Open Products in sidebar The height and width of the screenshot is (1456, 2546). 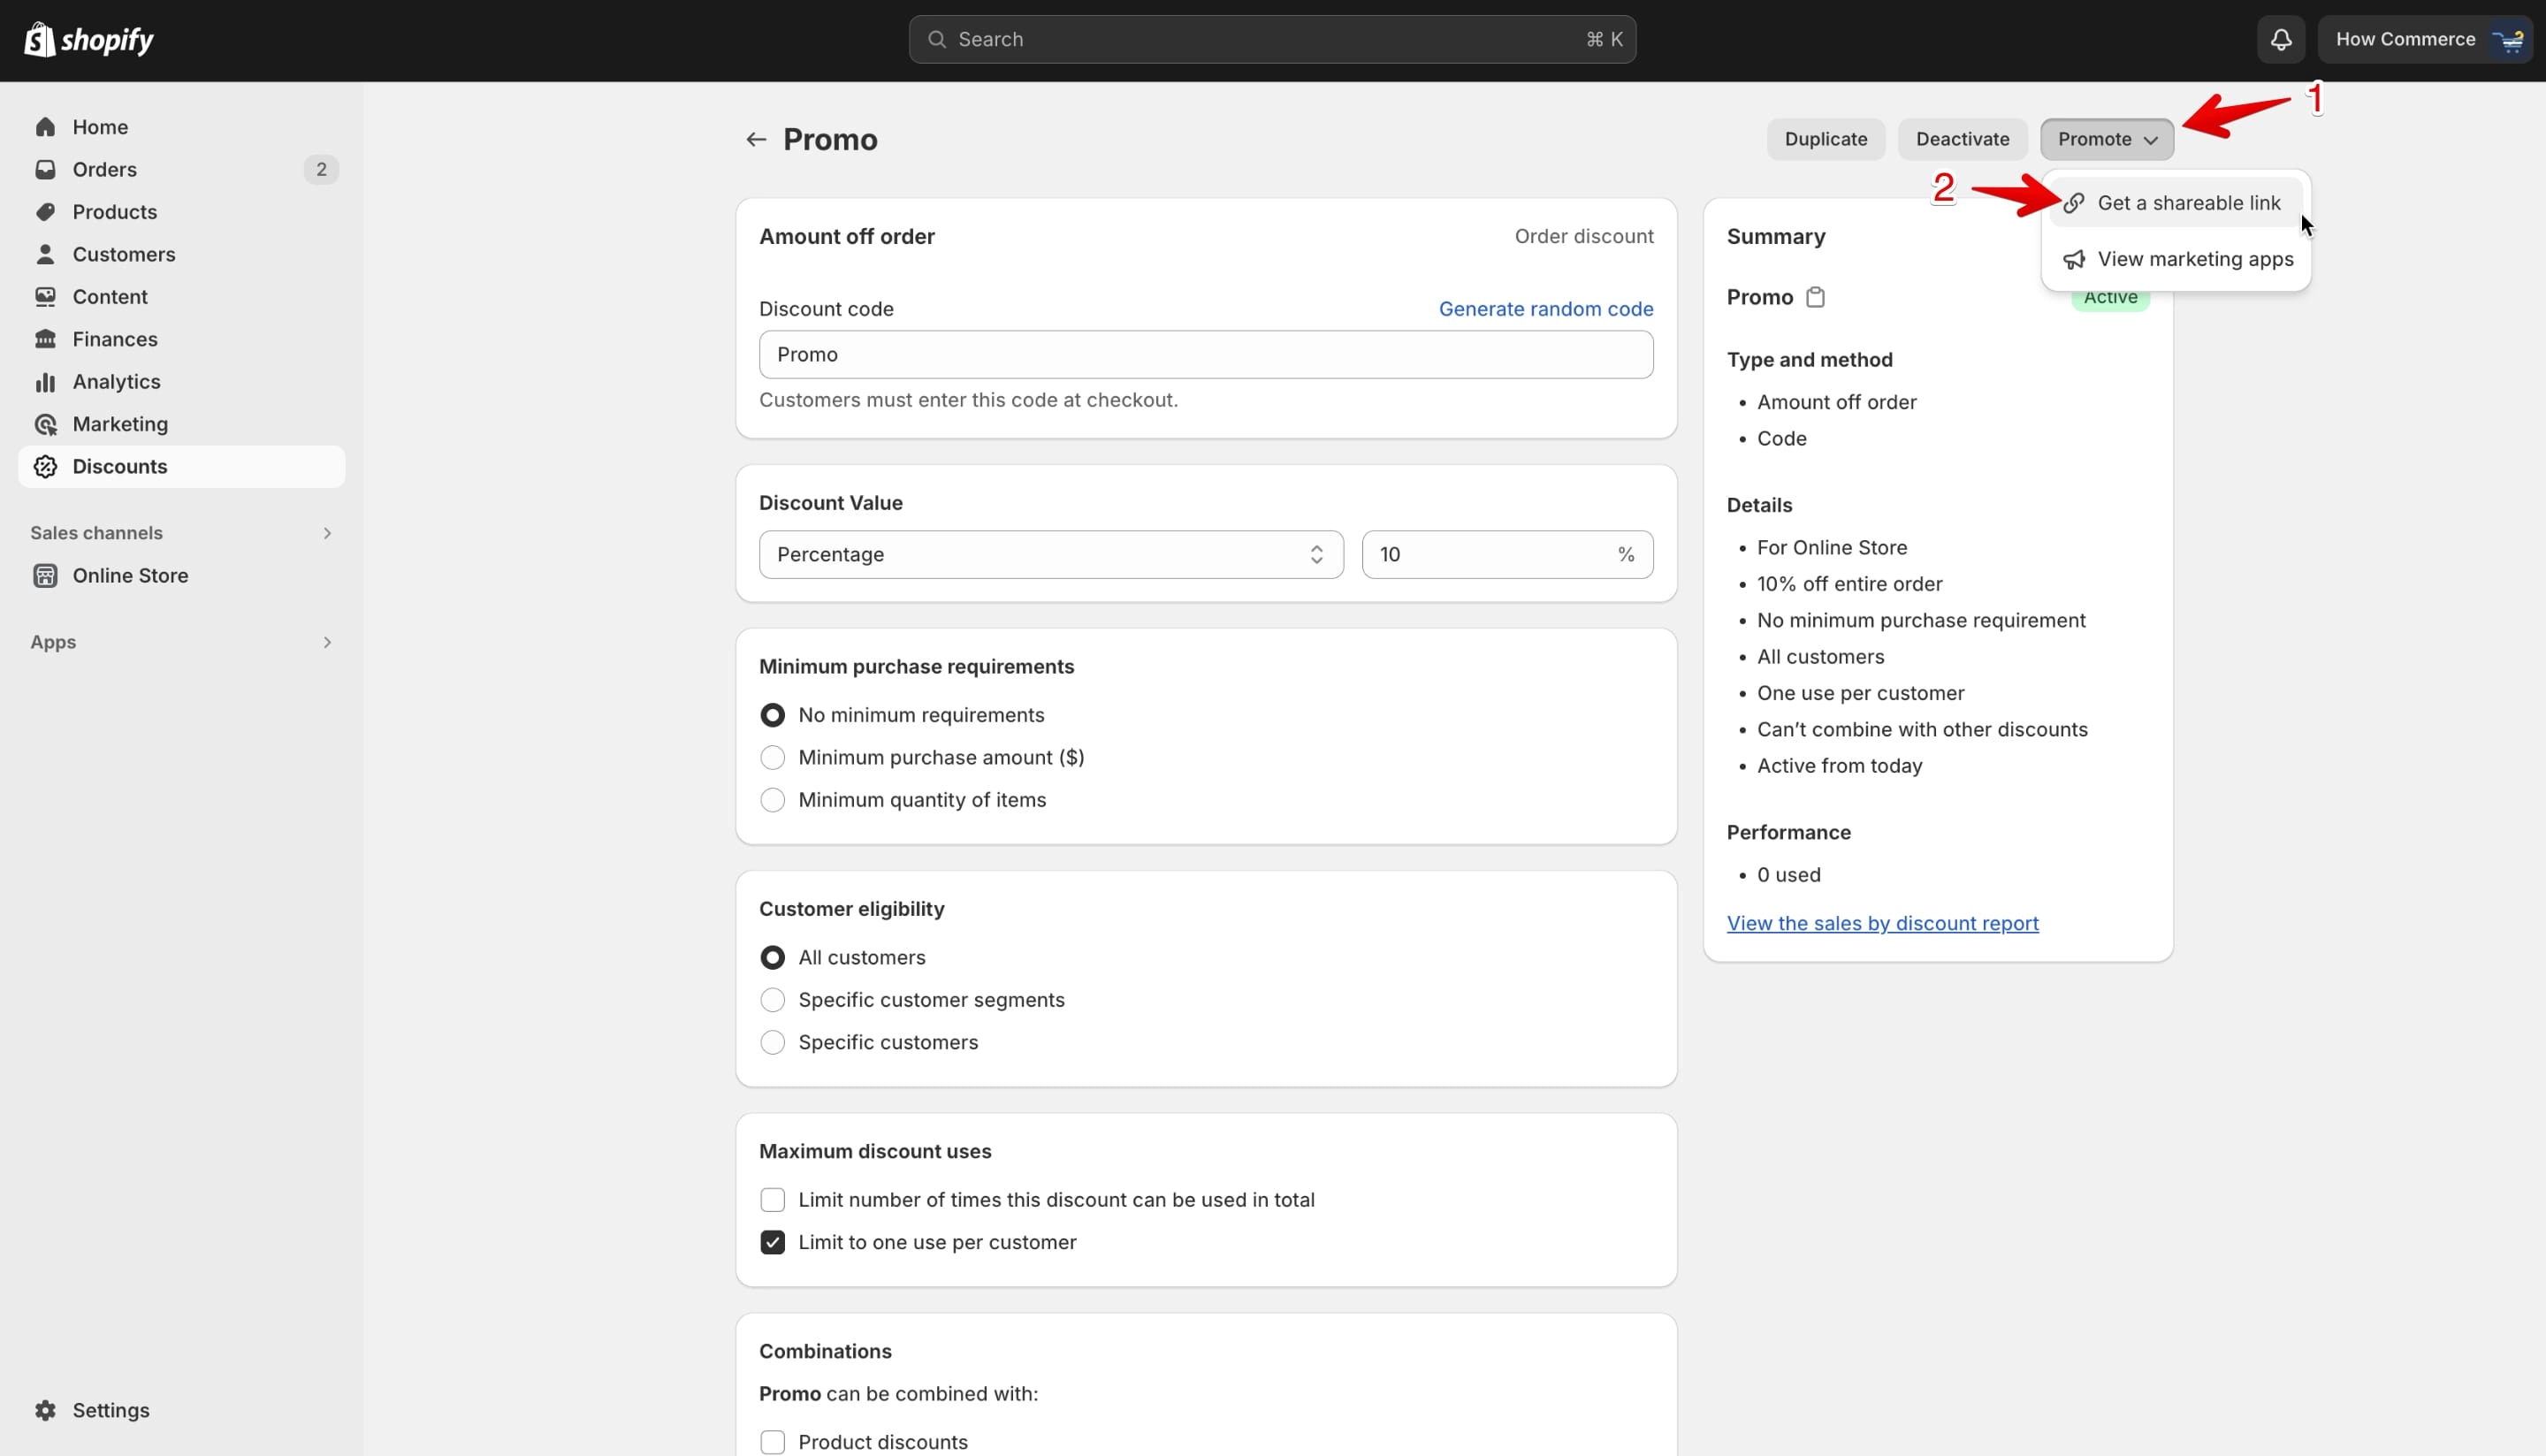coord(181,212)
